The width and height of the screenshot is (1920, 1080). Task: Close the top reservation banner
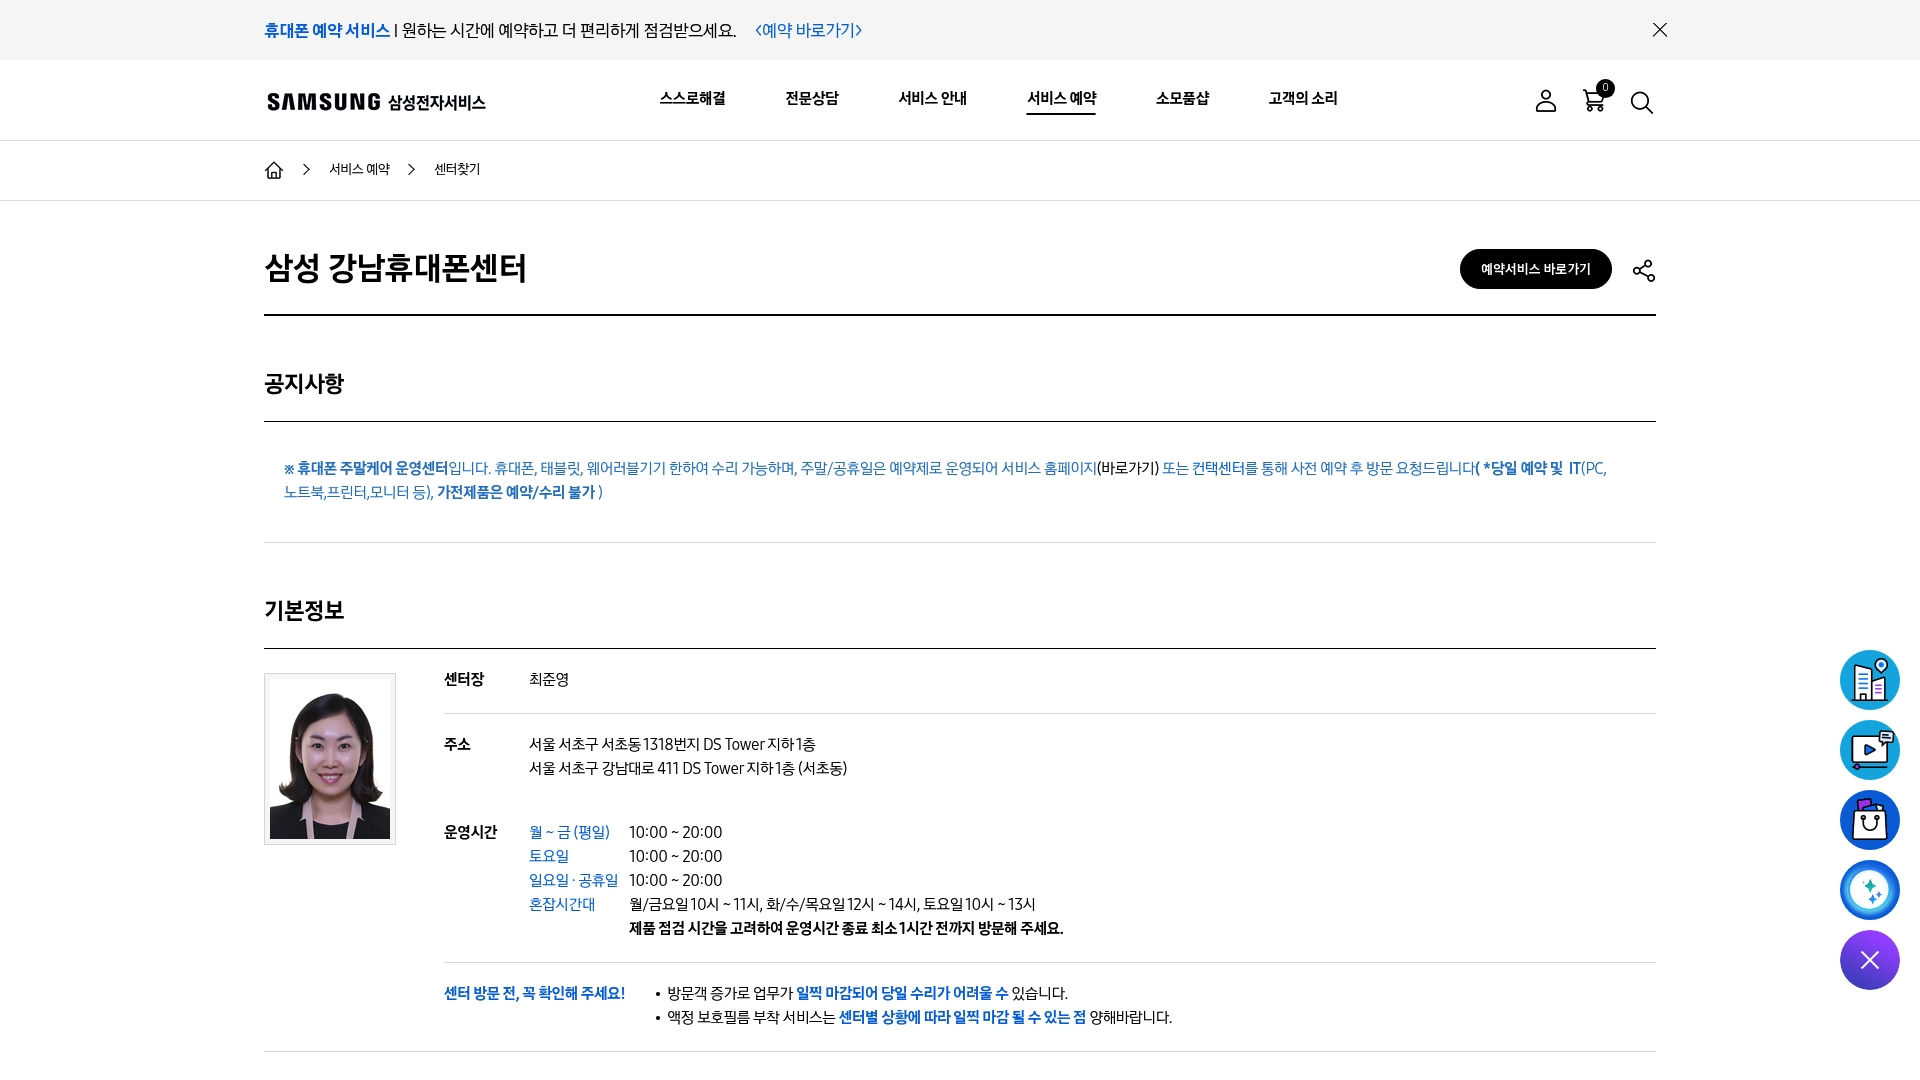tap(1660, 30)
